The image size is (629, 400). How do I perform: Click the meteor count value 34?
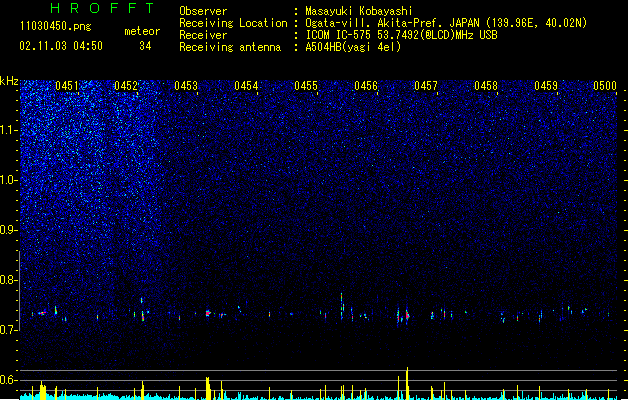(x=145, y=46)
